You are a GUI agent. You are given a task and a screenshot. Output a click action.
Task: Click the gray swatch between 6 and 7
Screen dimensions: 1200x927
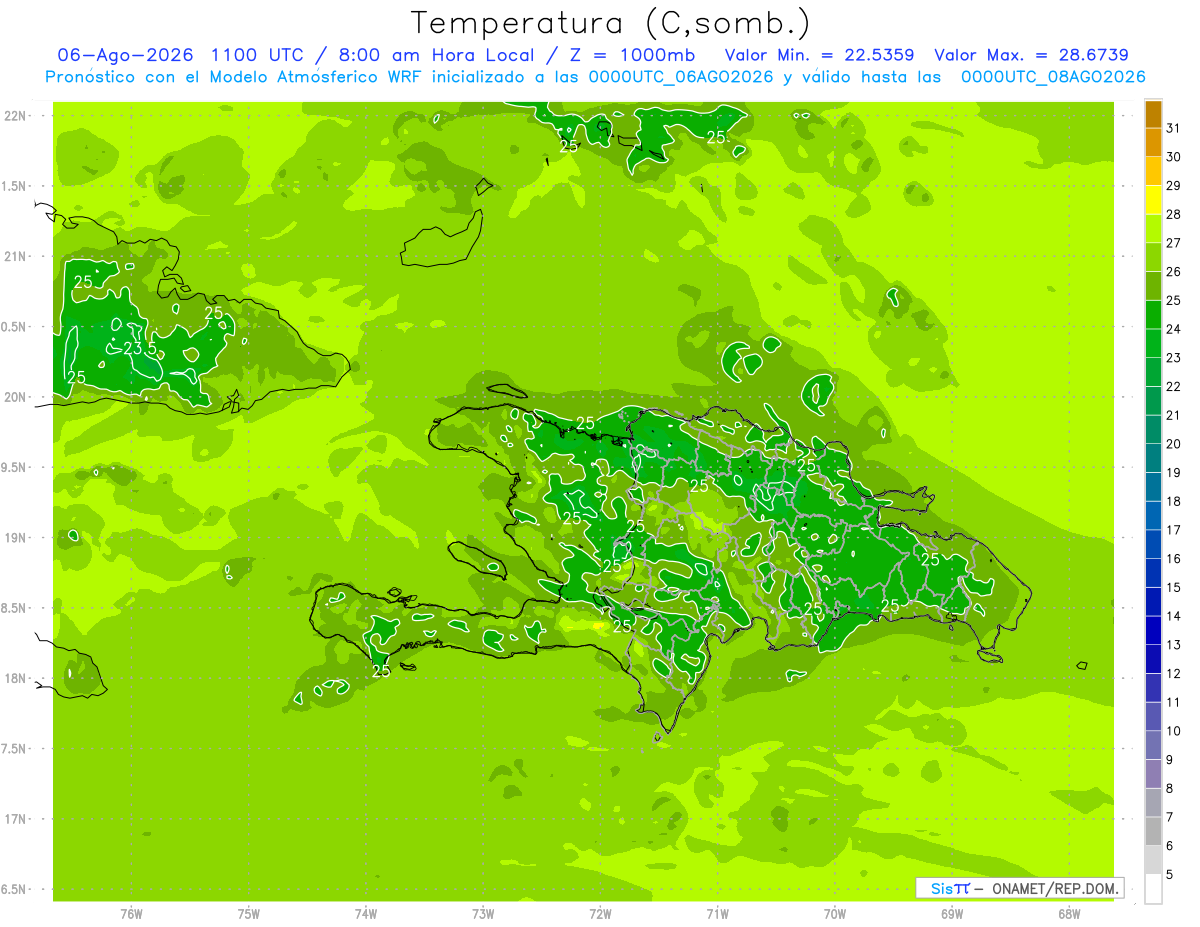pos(1154,831)
